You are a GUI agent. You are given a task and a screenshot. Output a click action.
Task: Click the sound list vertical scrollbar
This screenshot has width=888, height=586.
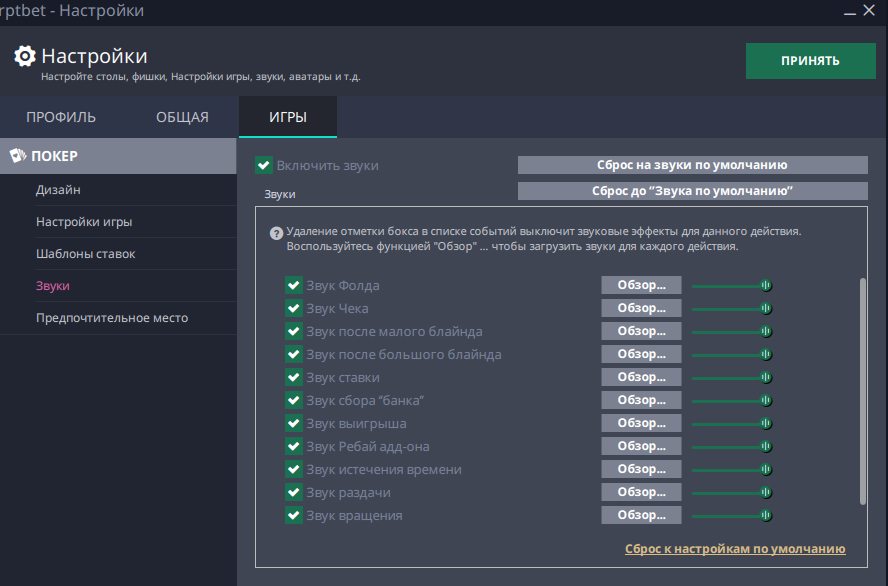[861, 390]
